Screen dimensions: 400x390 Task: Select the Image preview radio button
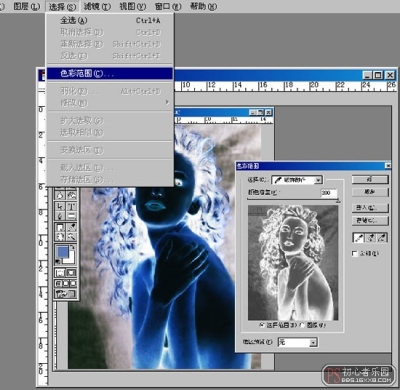pyautogui.click(x=302, y=325)
